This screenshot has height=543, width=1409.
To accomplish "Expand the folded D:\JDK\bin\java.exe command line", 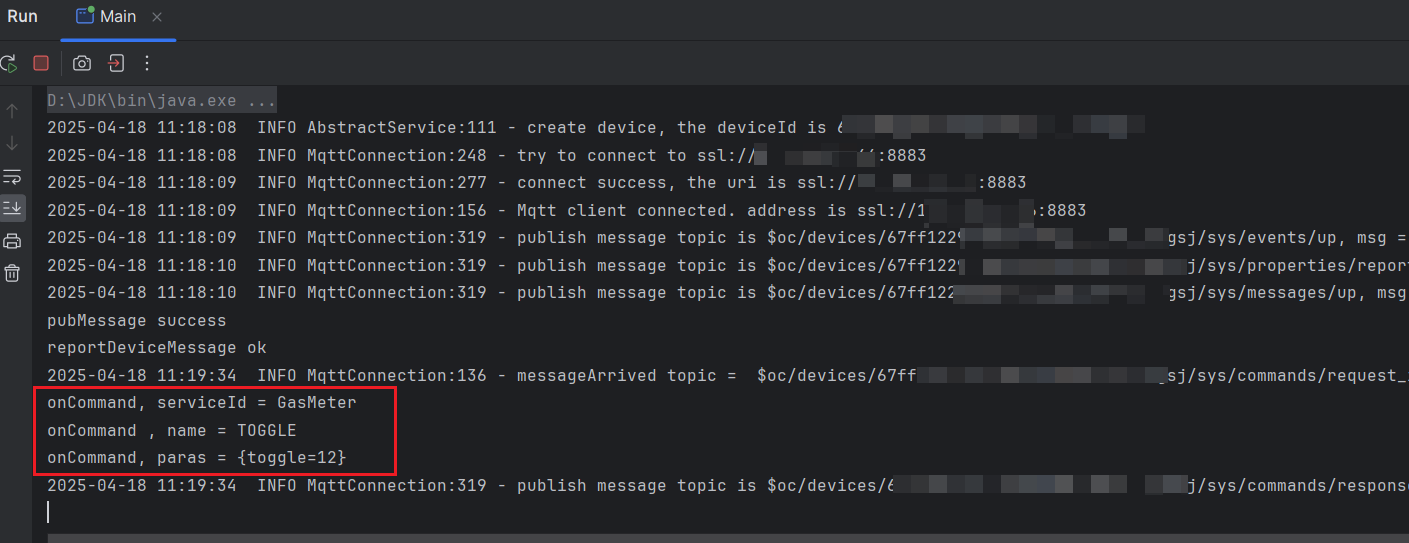I will 162,101.
